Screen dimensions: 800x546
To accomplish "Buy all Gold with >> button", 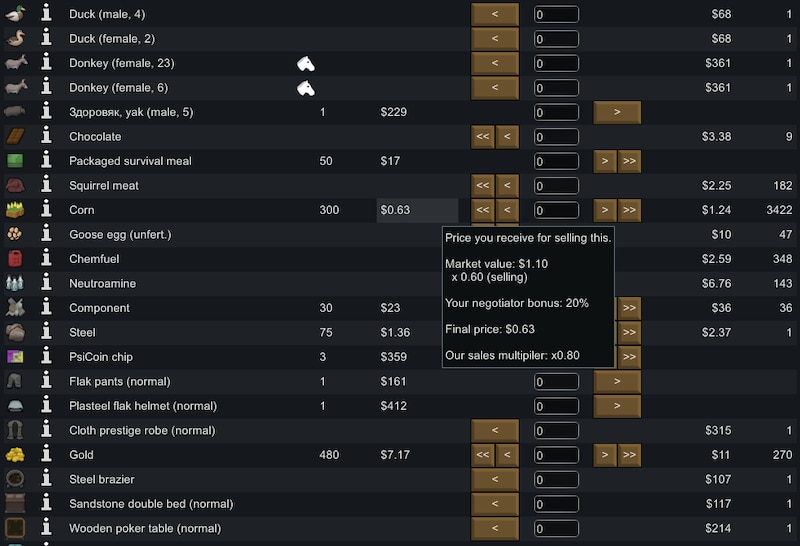I will [x=629, y=455].
